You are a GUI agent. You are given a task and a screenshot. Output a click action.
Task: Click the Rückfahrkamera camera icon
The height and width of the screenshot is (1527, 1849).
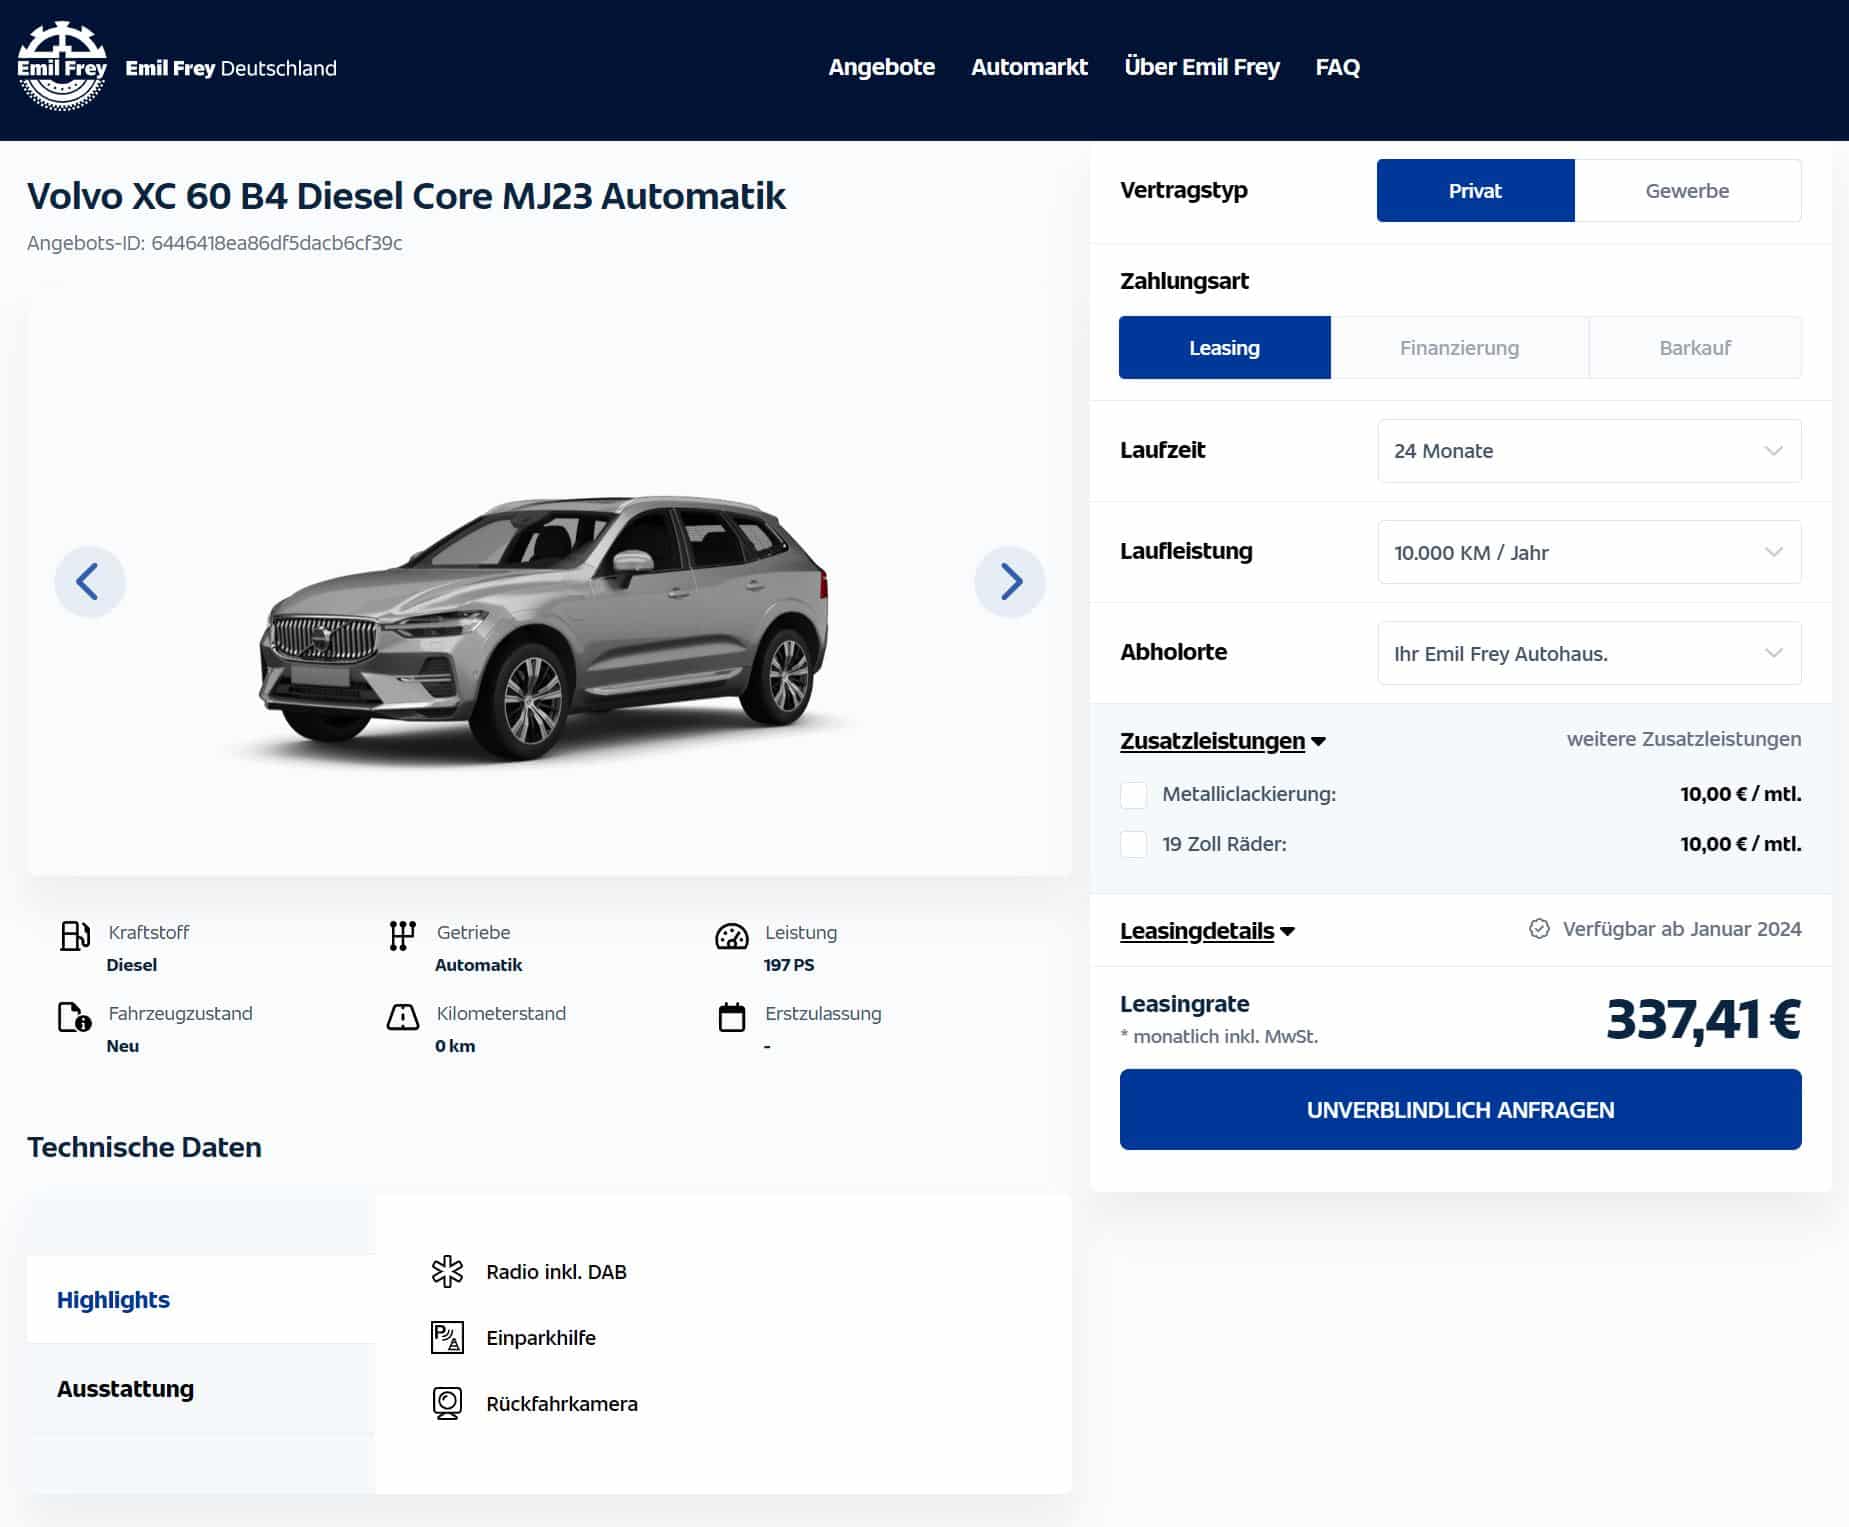tap(447, 1403)
